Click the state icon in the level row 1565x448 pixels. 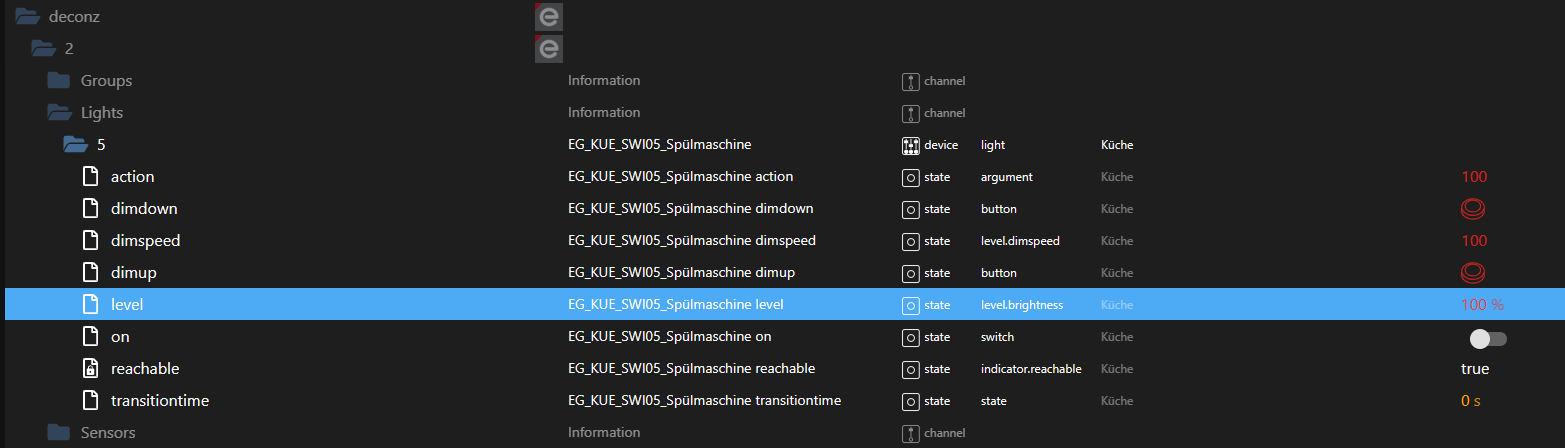(x=910, y=305)
